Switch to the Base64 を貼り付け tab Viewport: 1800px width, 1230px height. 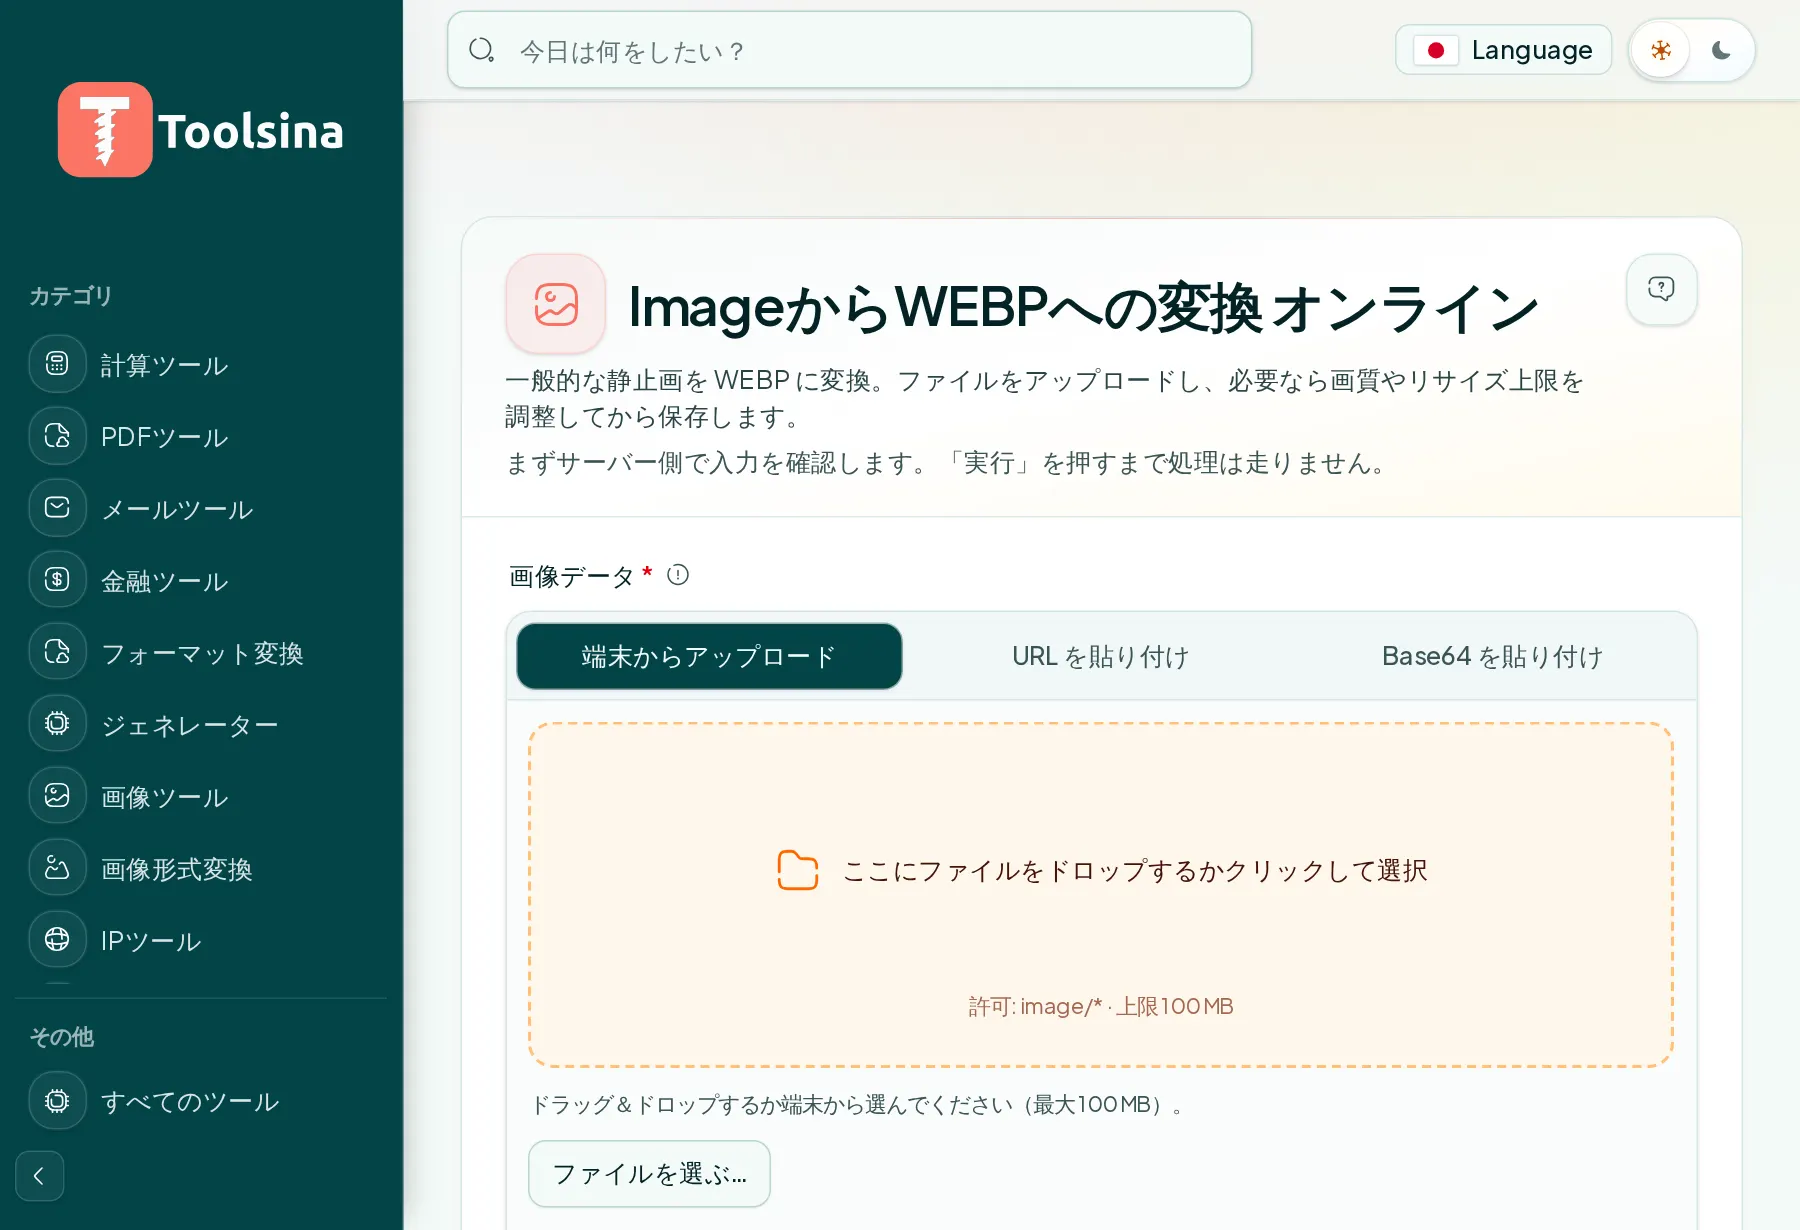pyautogui.click(x=1492, y=656)
